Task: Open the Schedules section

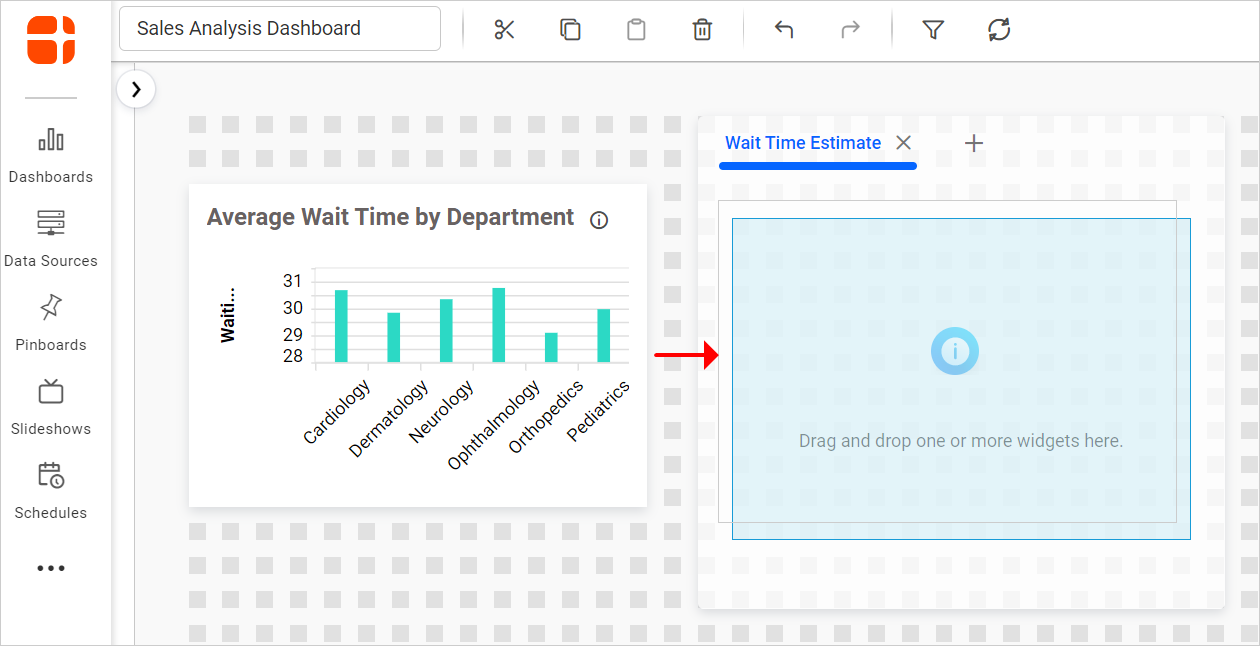Action: [x=51, y=490]
